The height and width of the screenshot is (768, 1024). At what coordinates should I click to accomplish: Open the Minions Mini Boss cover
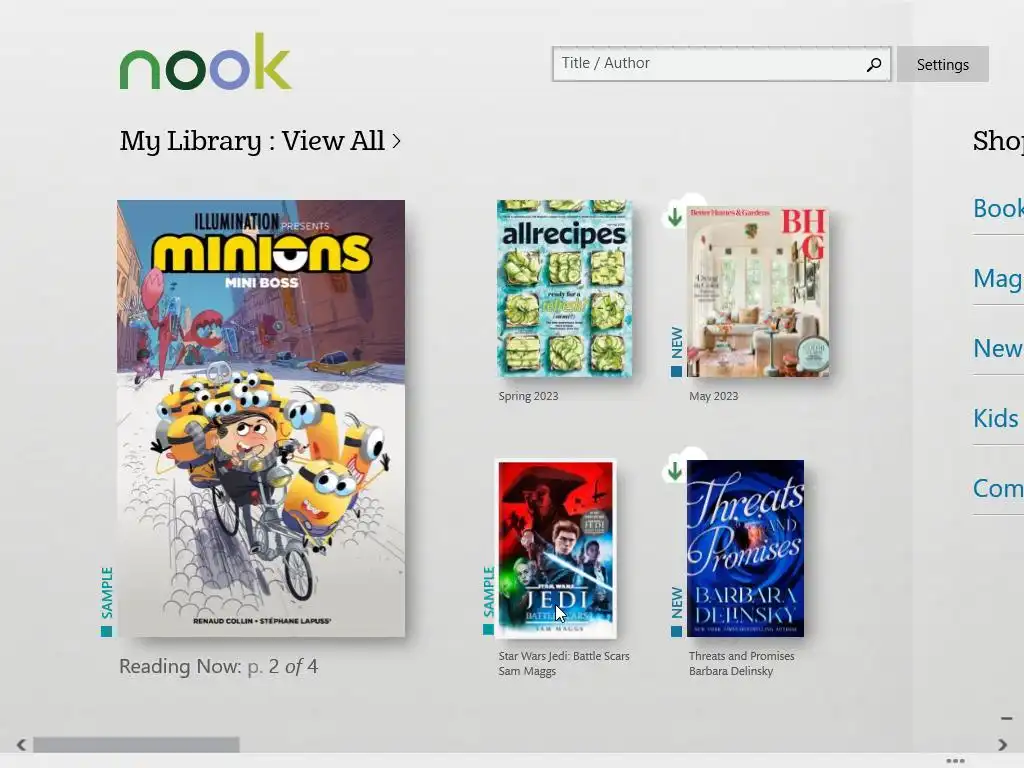tap(261, 418)
